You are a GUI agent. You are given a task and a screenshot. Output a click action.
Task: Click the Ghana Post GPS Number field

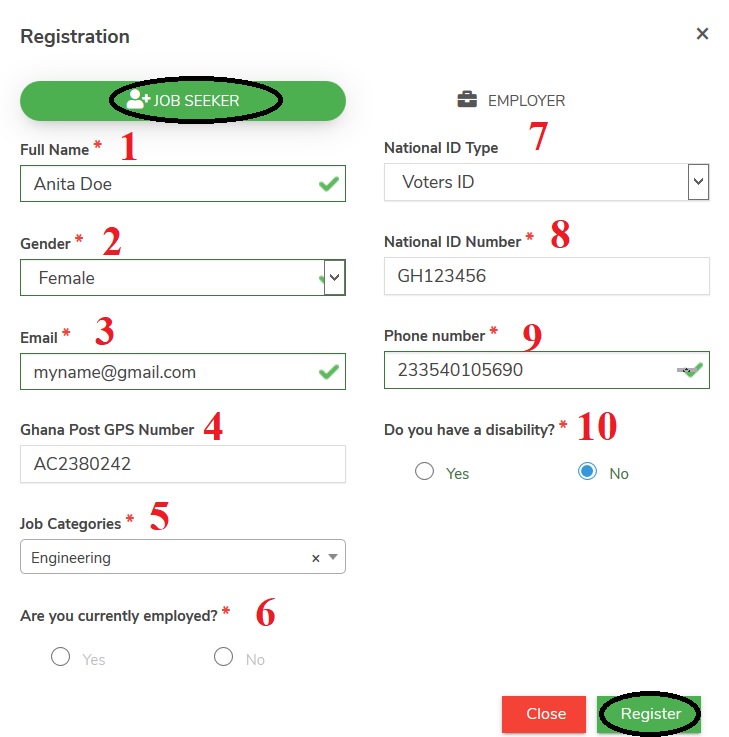click(x=182, y=464)
